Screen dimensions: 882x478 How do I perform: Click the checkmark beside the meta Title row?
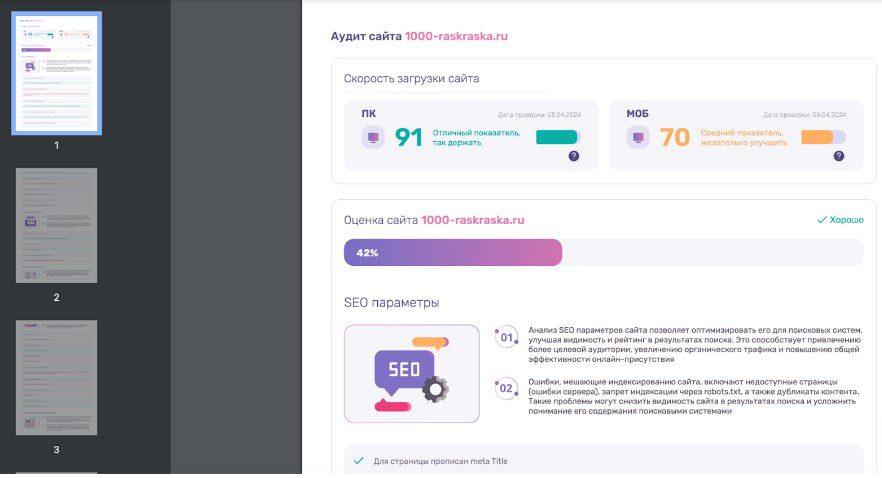click(358, 461)
